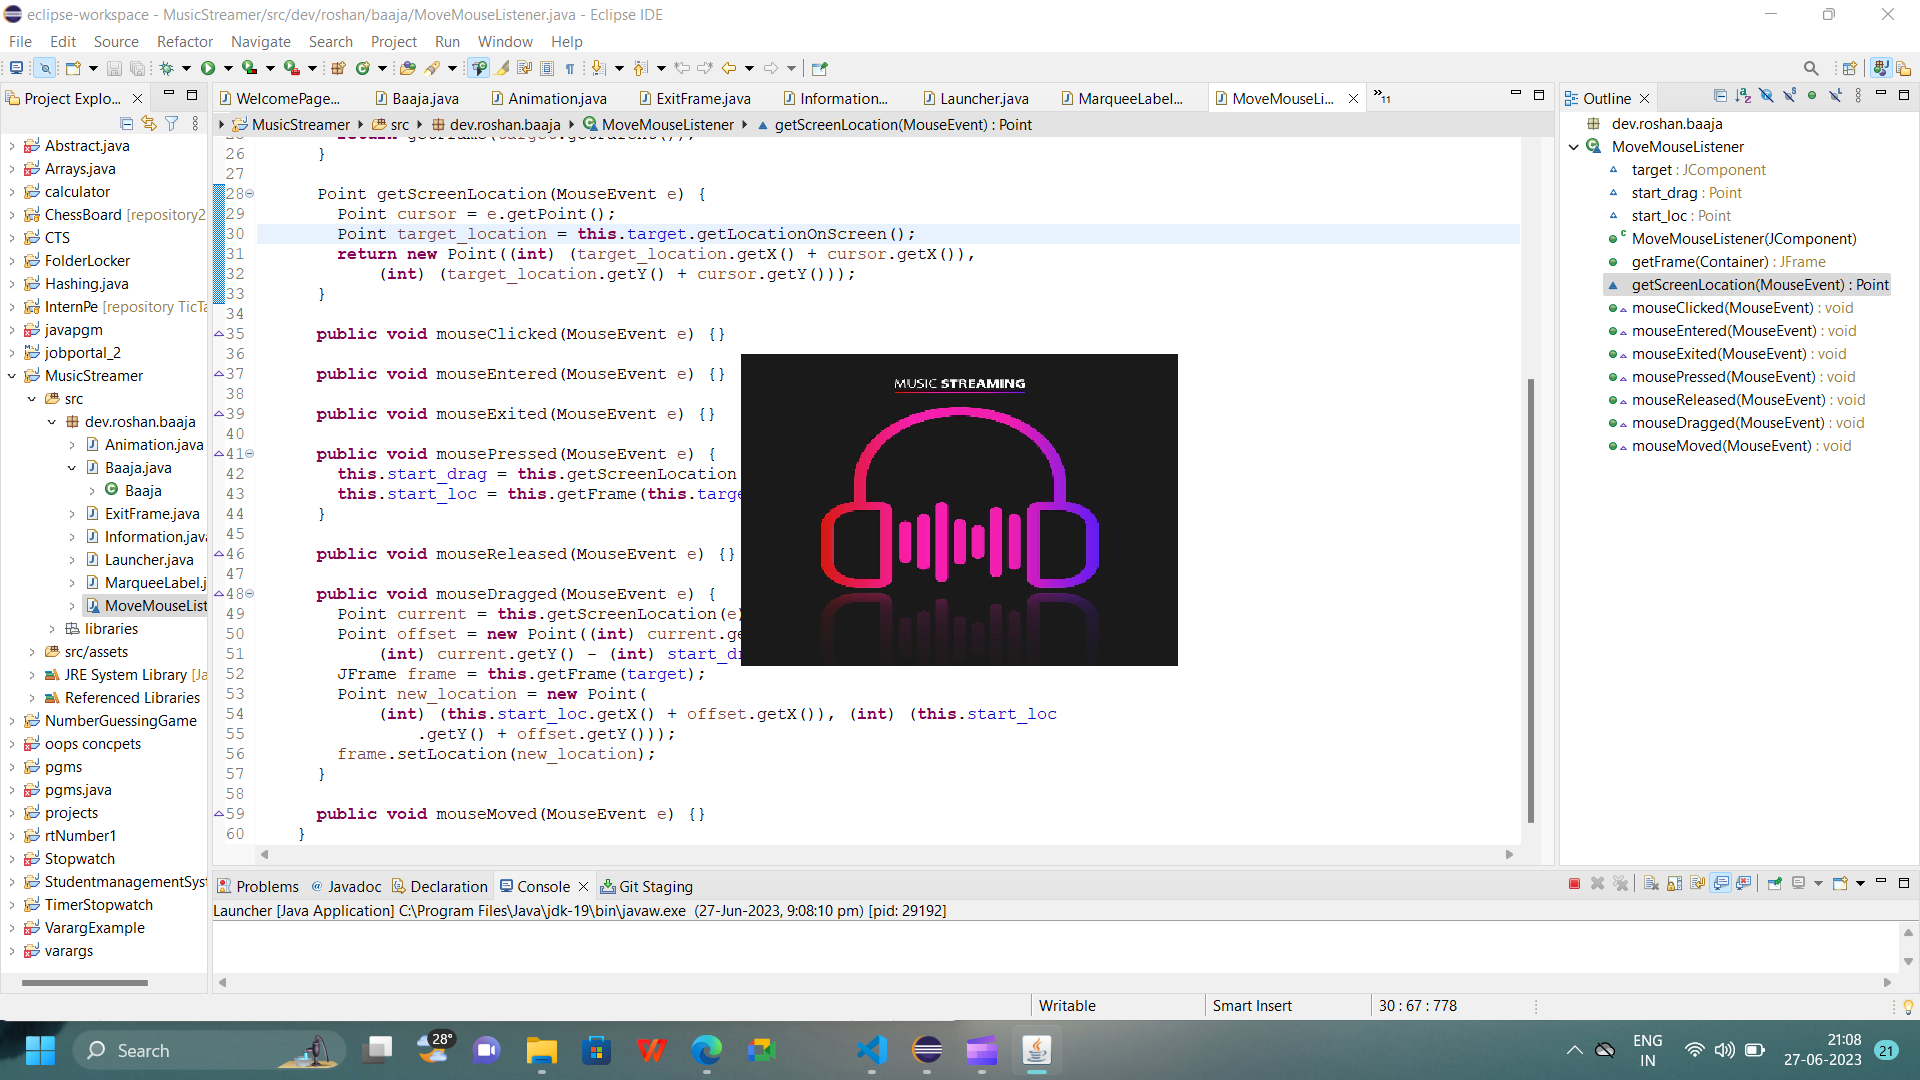Switch to Launcher.java editor tab
This screenshot has width=1920, height=1080.
974,98
